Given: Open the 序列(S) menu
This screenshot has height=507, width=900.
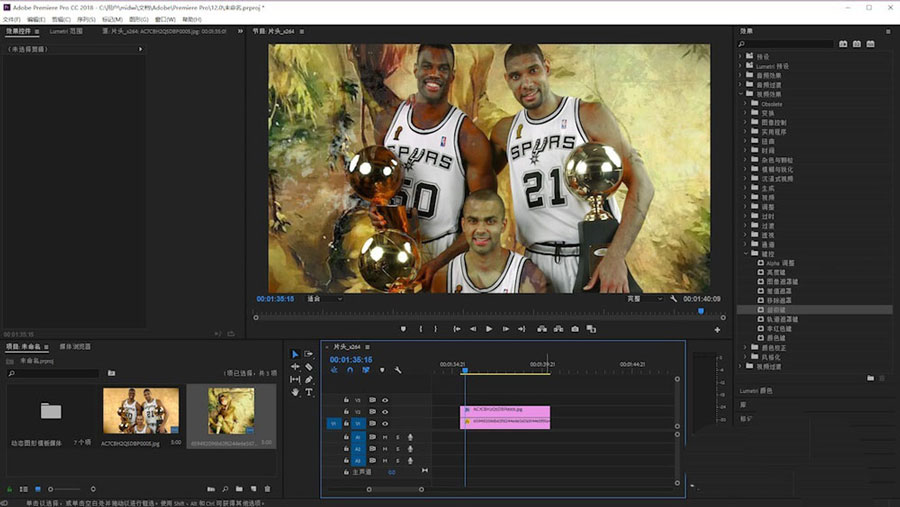Looking at the screenshot, I should click(x=86, y=19).
